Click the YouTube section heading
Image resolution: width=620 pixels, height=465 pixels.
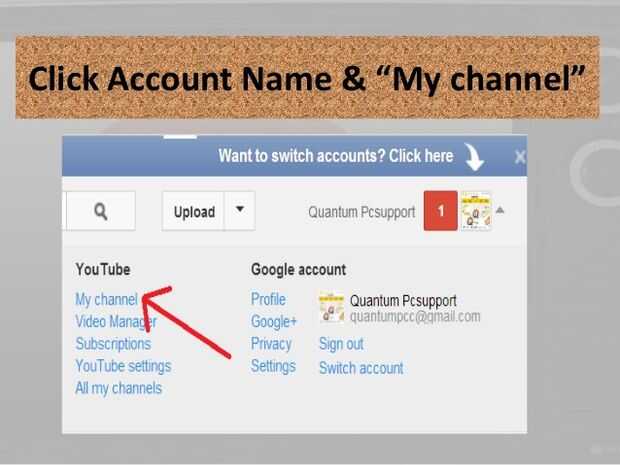pyautogui.click(x=103, y=270)
